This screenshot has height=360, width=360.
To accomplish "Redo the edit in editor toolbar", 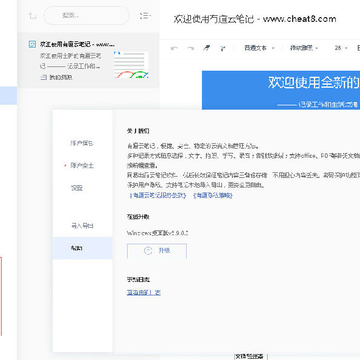I will [190, 48].
